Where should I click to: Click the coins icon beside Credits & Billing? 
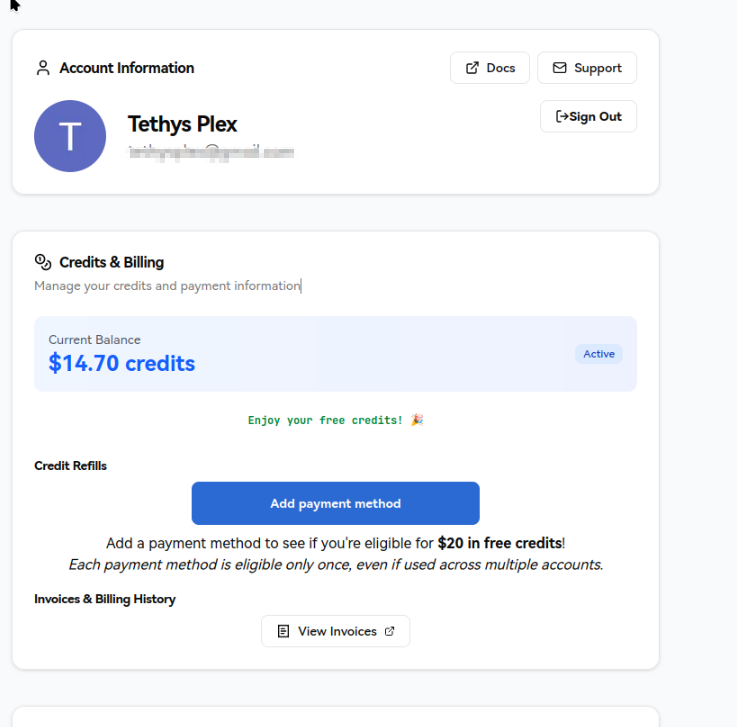tap(42, 262)
